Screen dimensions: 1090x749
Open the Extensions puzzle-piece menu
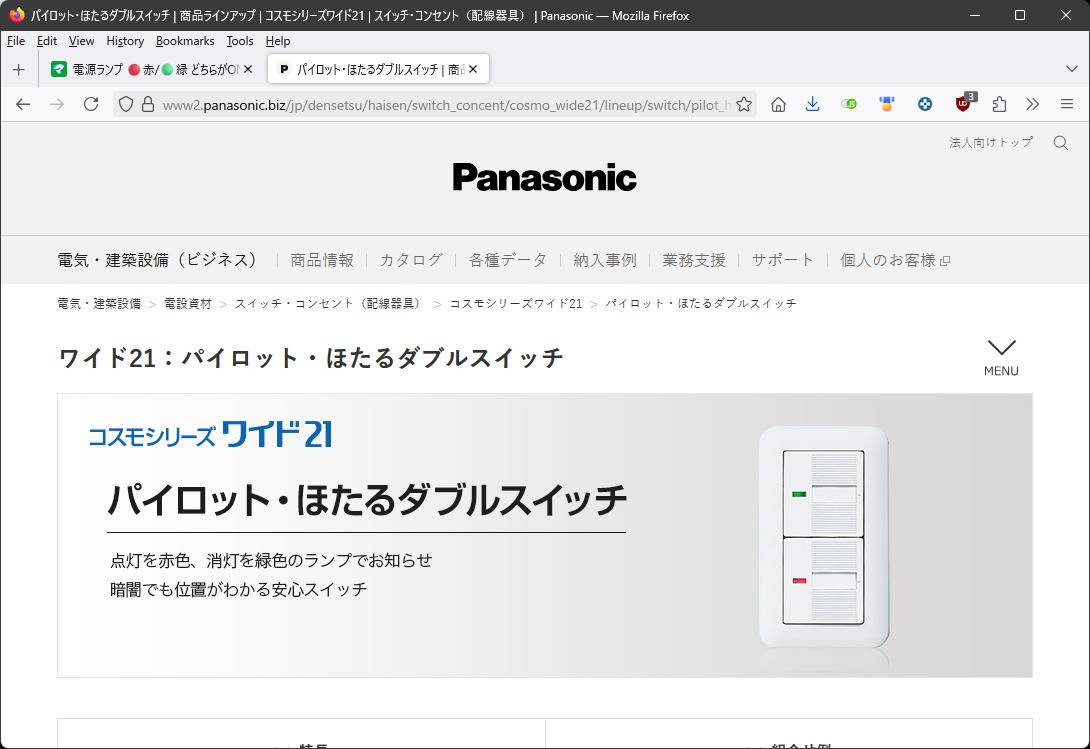click(x=998, y=104)
